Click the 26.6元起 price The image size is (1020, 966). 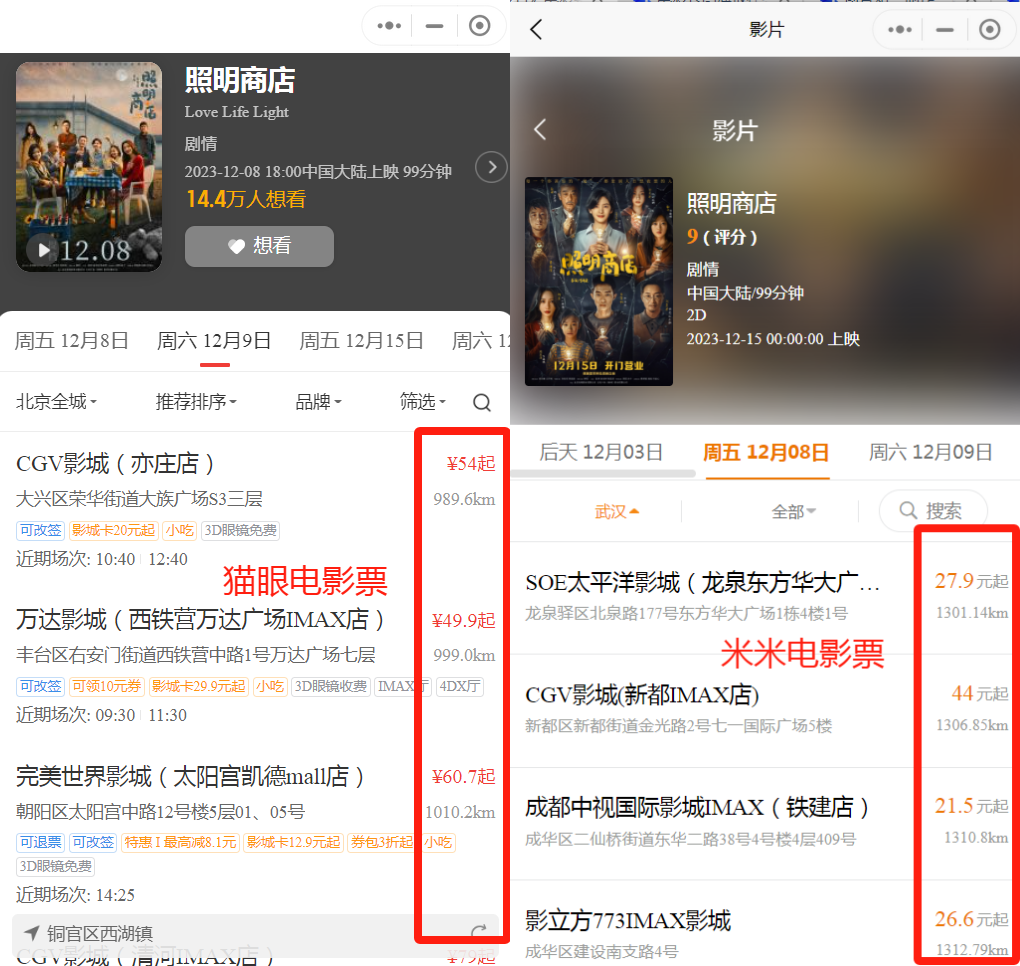(x=971, y=919)
